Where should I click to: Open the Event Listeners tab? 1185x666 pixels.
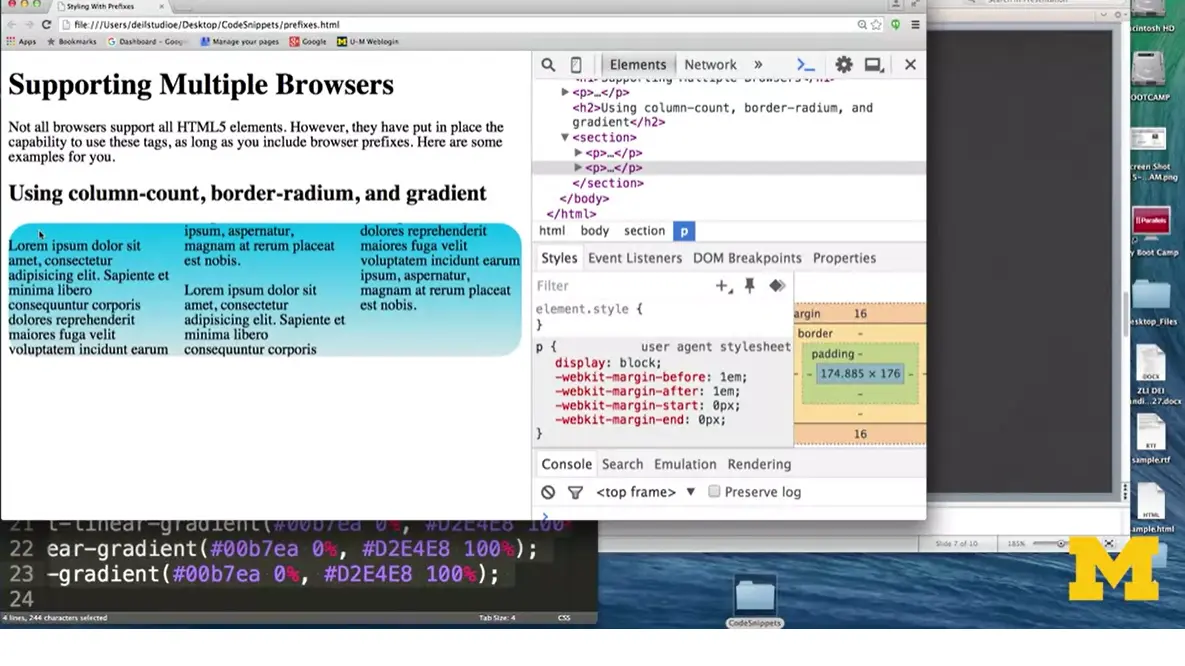tap(634, 258)
